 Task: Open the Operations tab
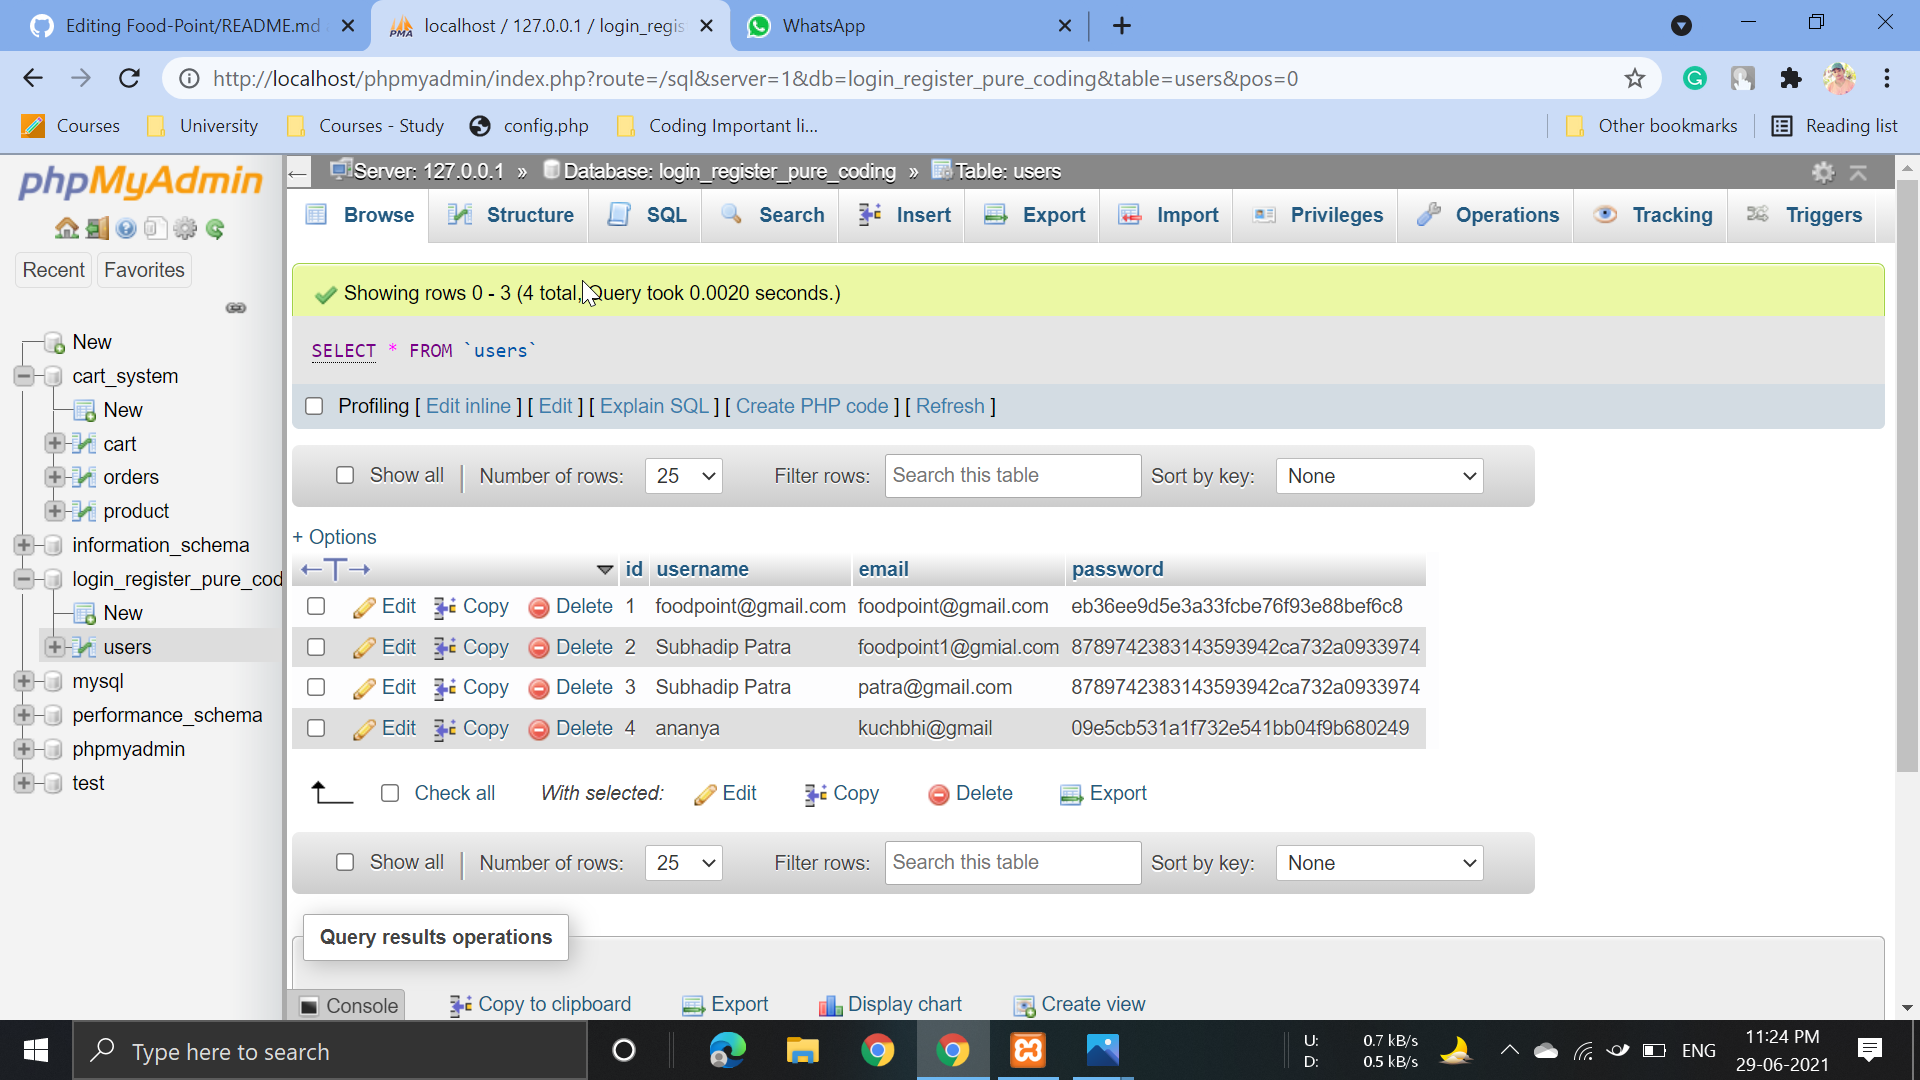point(1488,215)
